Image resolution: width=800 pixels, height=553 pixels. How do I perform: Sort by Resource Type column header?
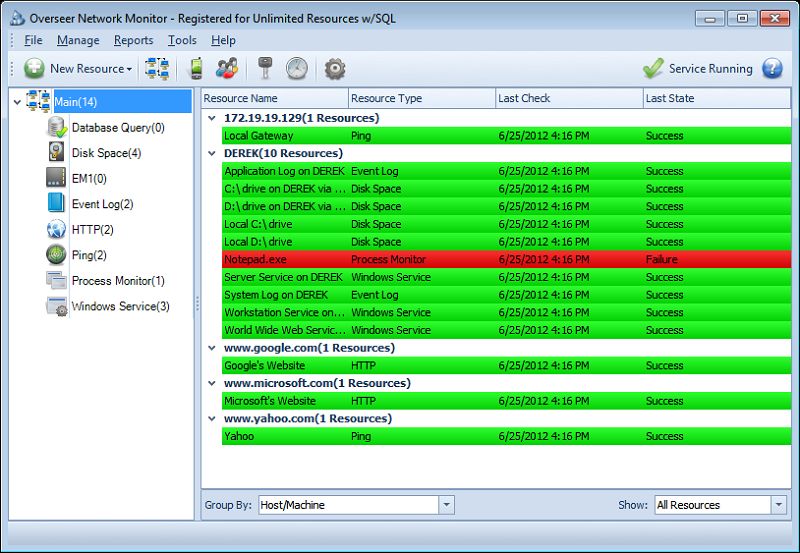point(422,98)
